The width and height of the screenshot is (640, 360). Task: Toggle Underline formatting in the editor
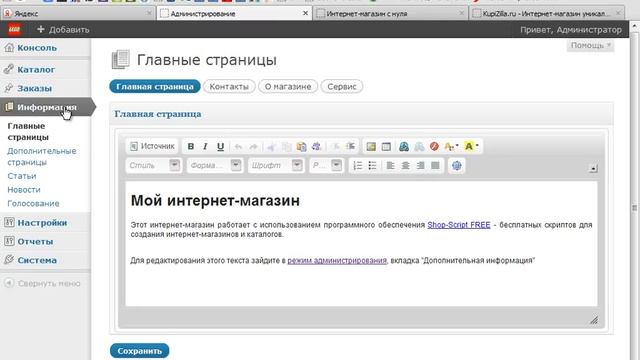(x=220, y=147)
